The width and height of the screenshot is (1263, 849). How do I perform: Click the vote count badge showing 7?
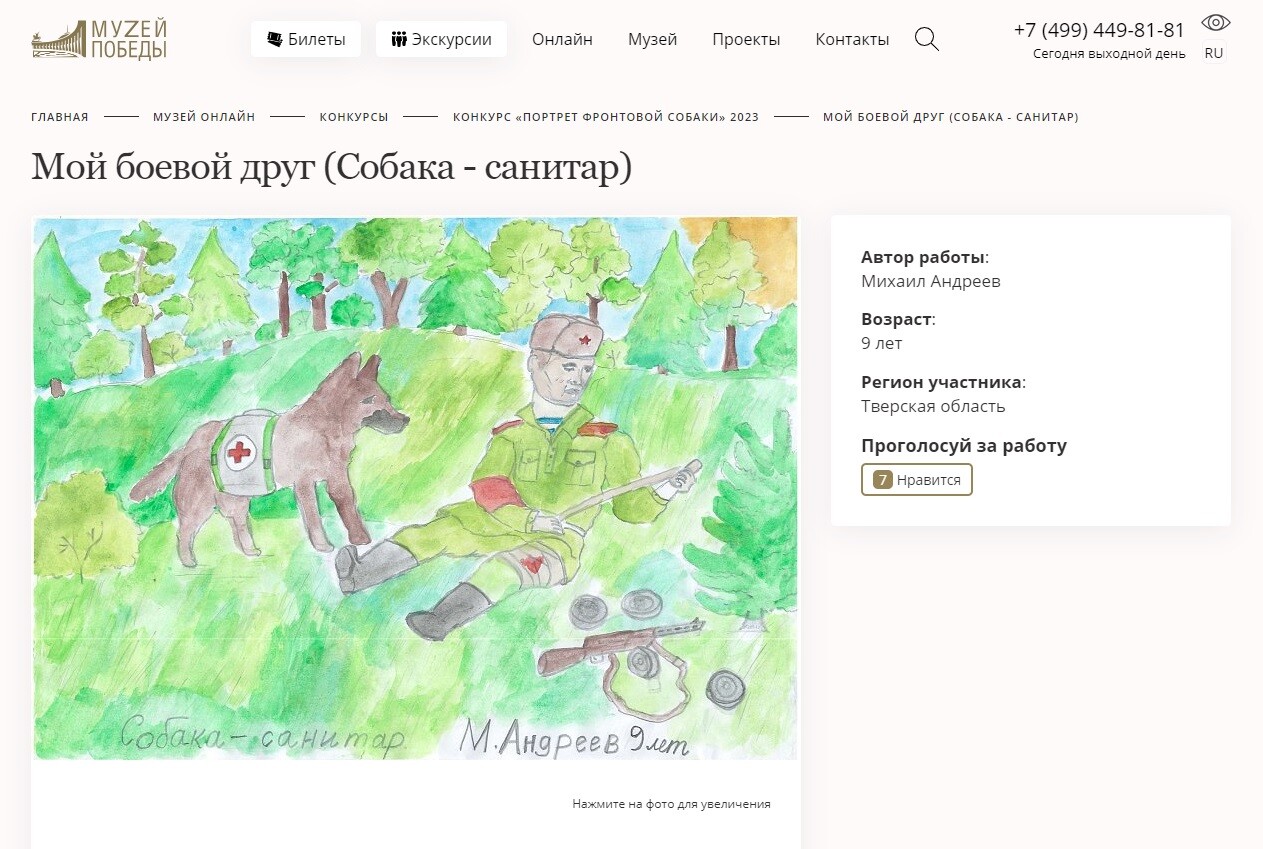click(882, 480)
